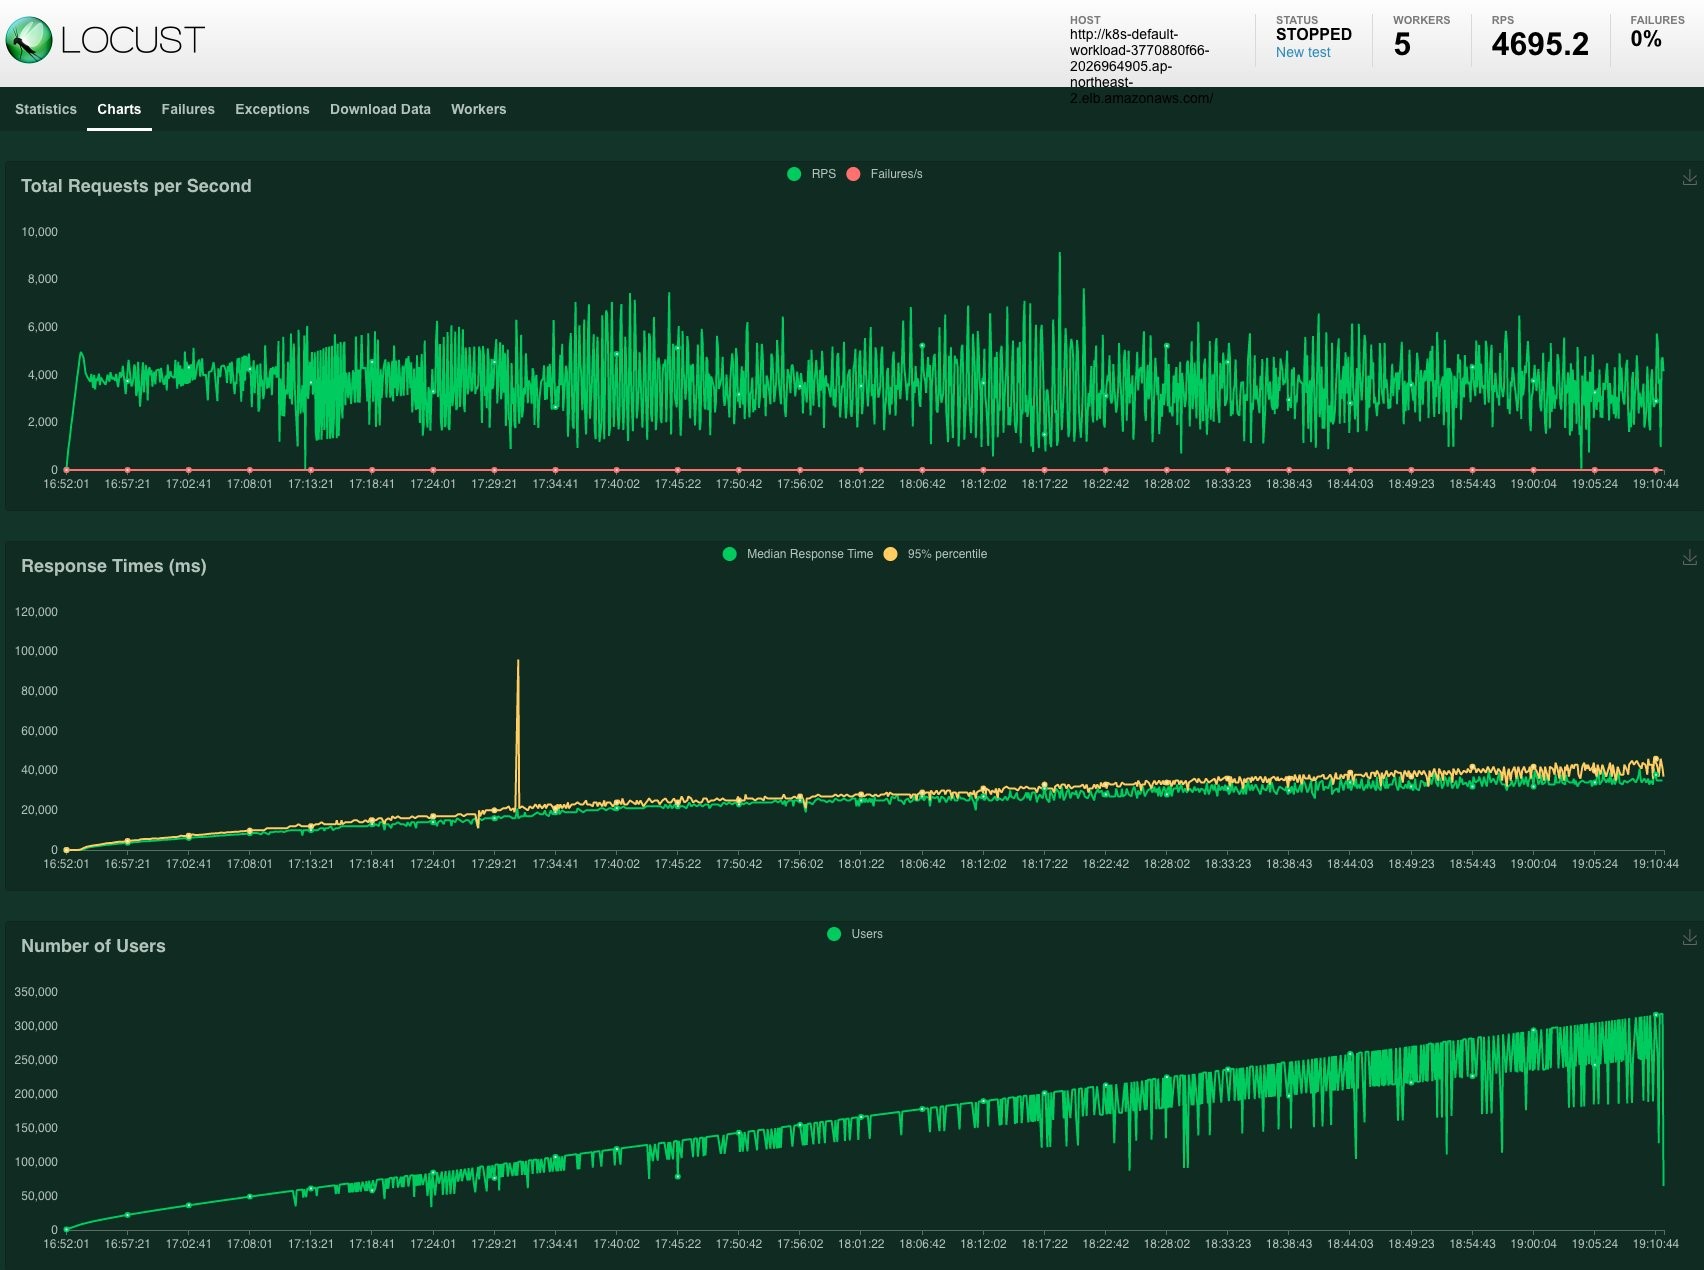Click the tallest RPS spike in chart
This screenshot has height=1270, width=1704.
tap(1060, 255)
